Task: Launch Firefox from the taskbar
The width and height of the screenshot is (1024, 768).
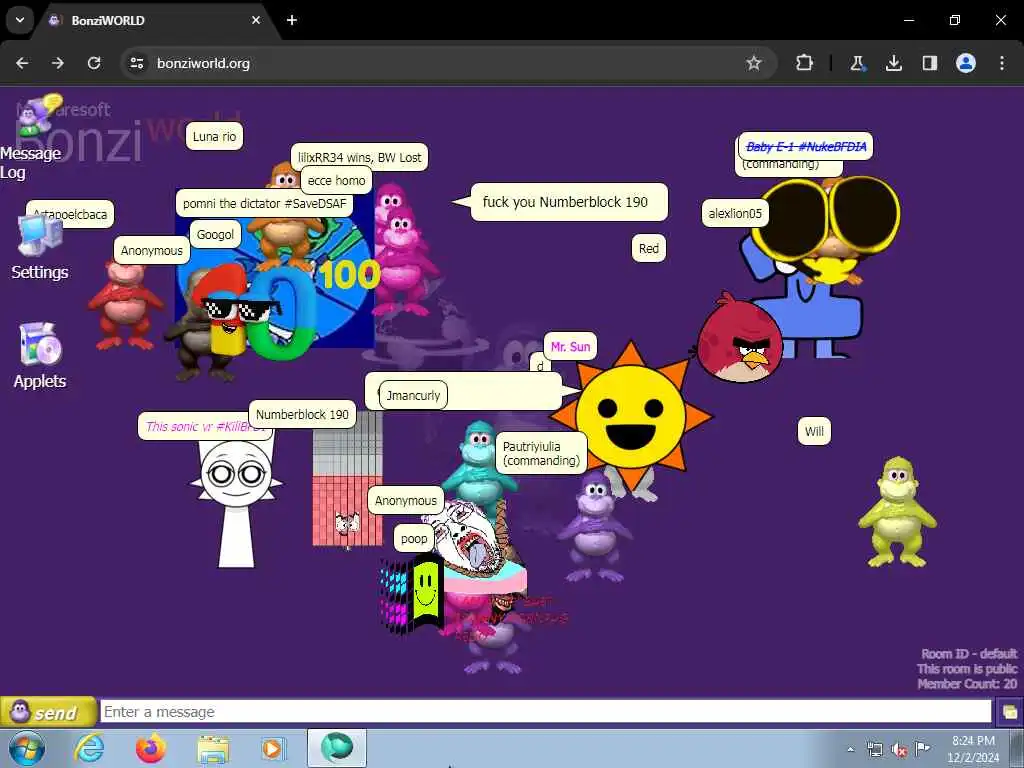Action: click(151, 748)
